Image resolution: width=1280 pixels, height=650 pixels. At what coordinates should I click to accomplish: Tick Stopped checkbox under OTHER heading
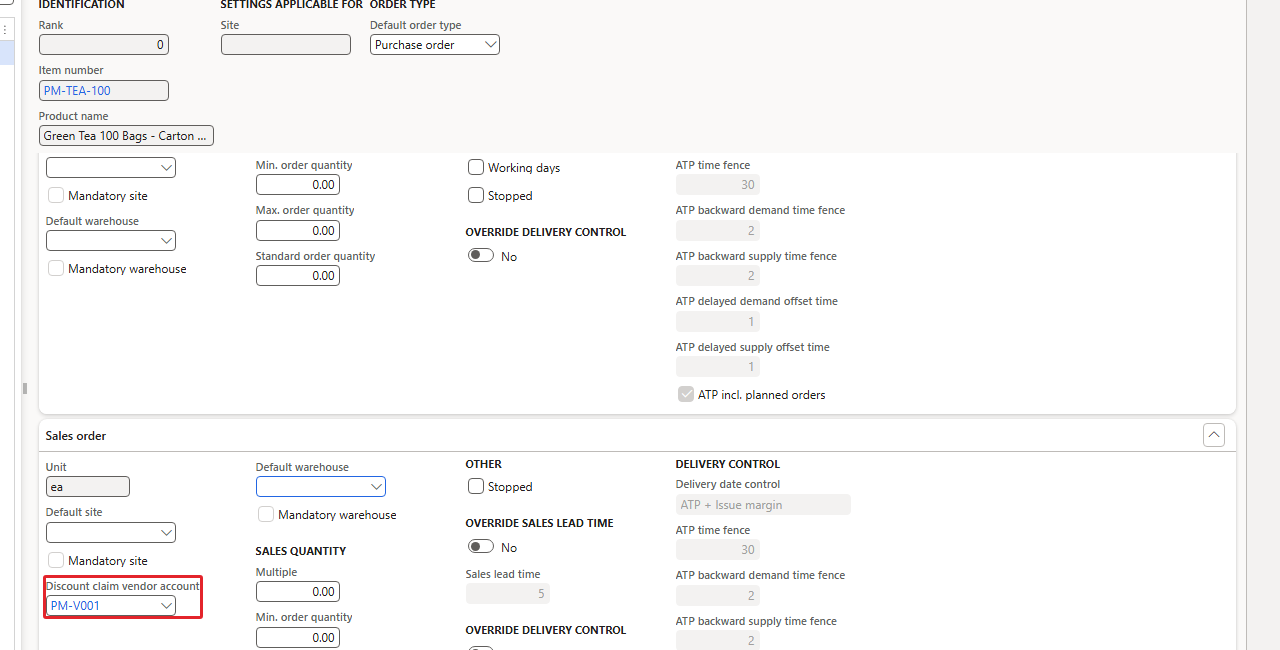[x=476, y=486]
